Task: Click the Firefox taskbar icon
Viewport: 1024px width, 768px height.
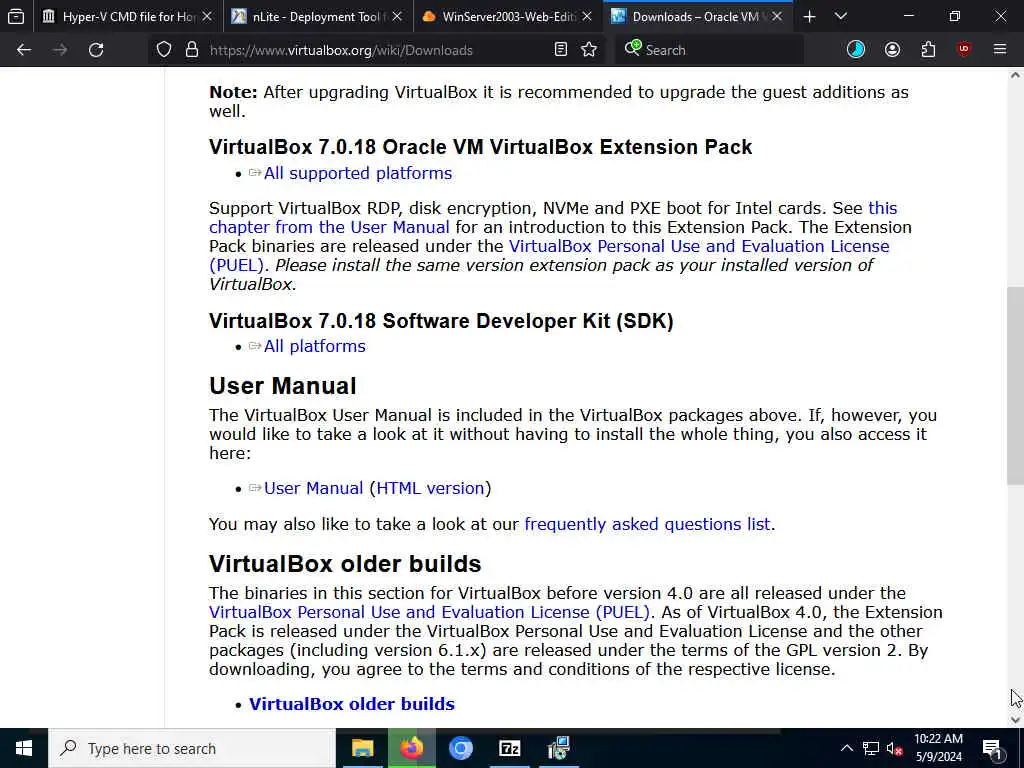Action: 411,748
